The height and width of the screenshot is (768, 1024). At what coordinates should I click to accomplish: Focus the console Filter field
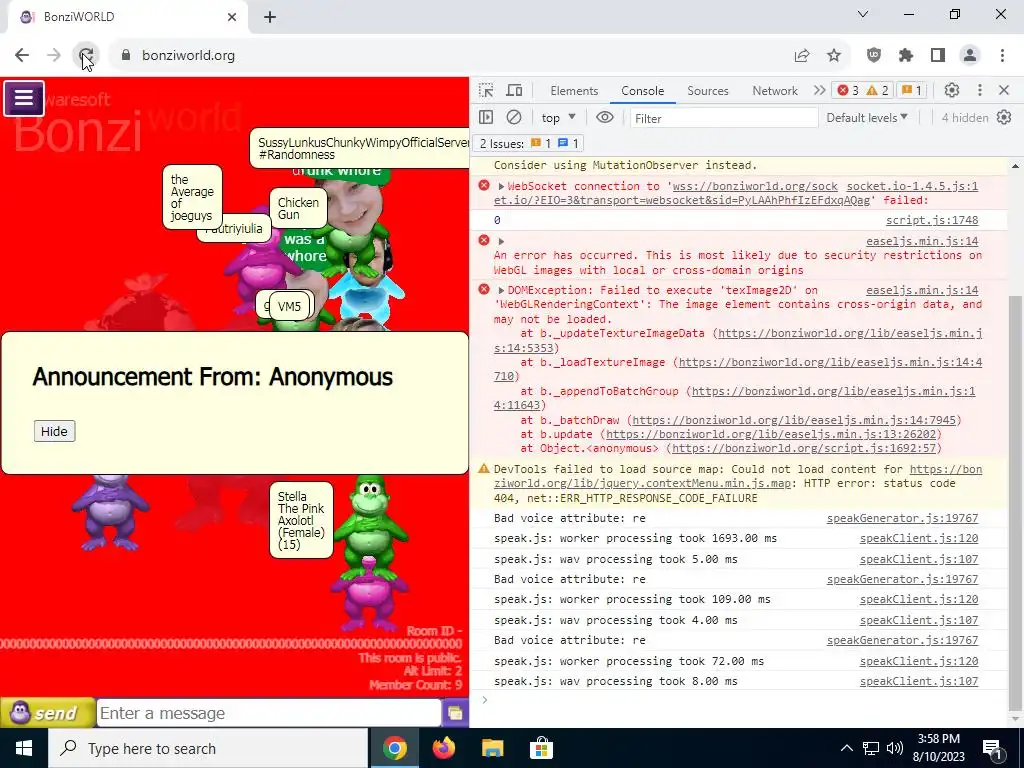pos(724,118)
